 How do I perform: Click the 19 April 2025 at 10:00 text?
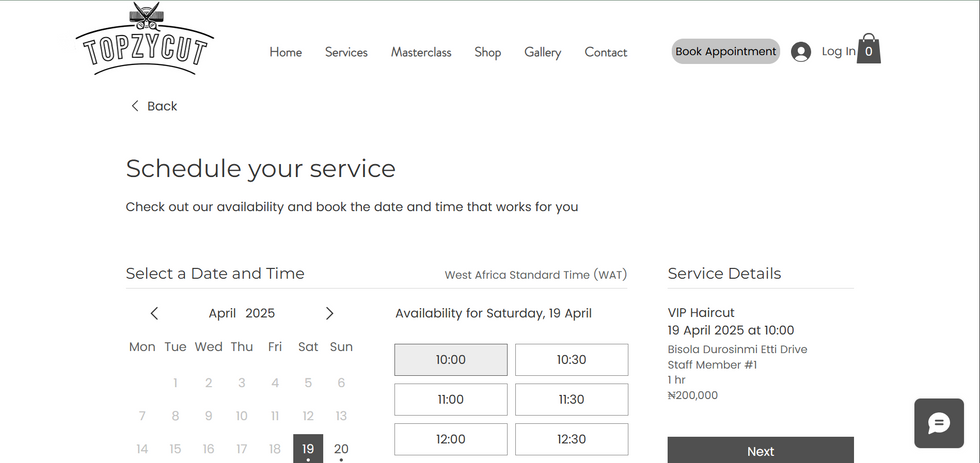[x=731, y=331]
